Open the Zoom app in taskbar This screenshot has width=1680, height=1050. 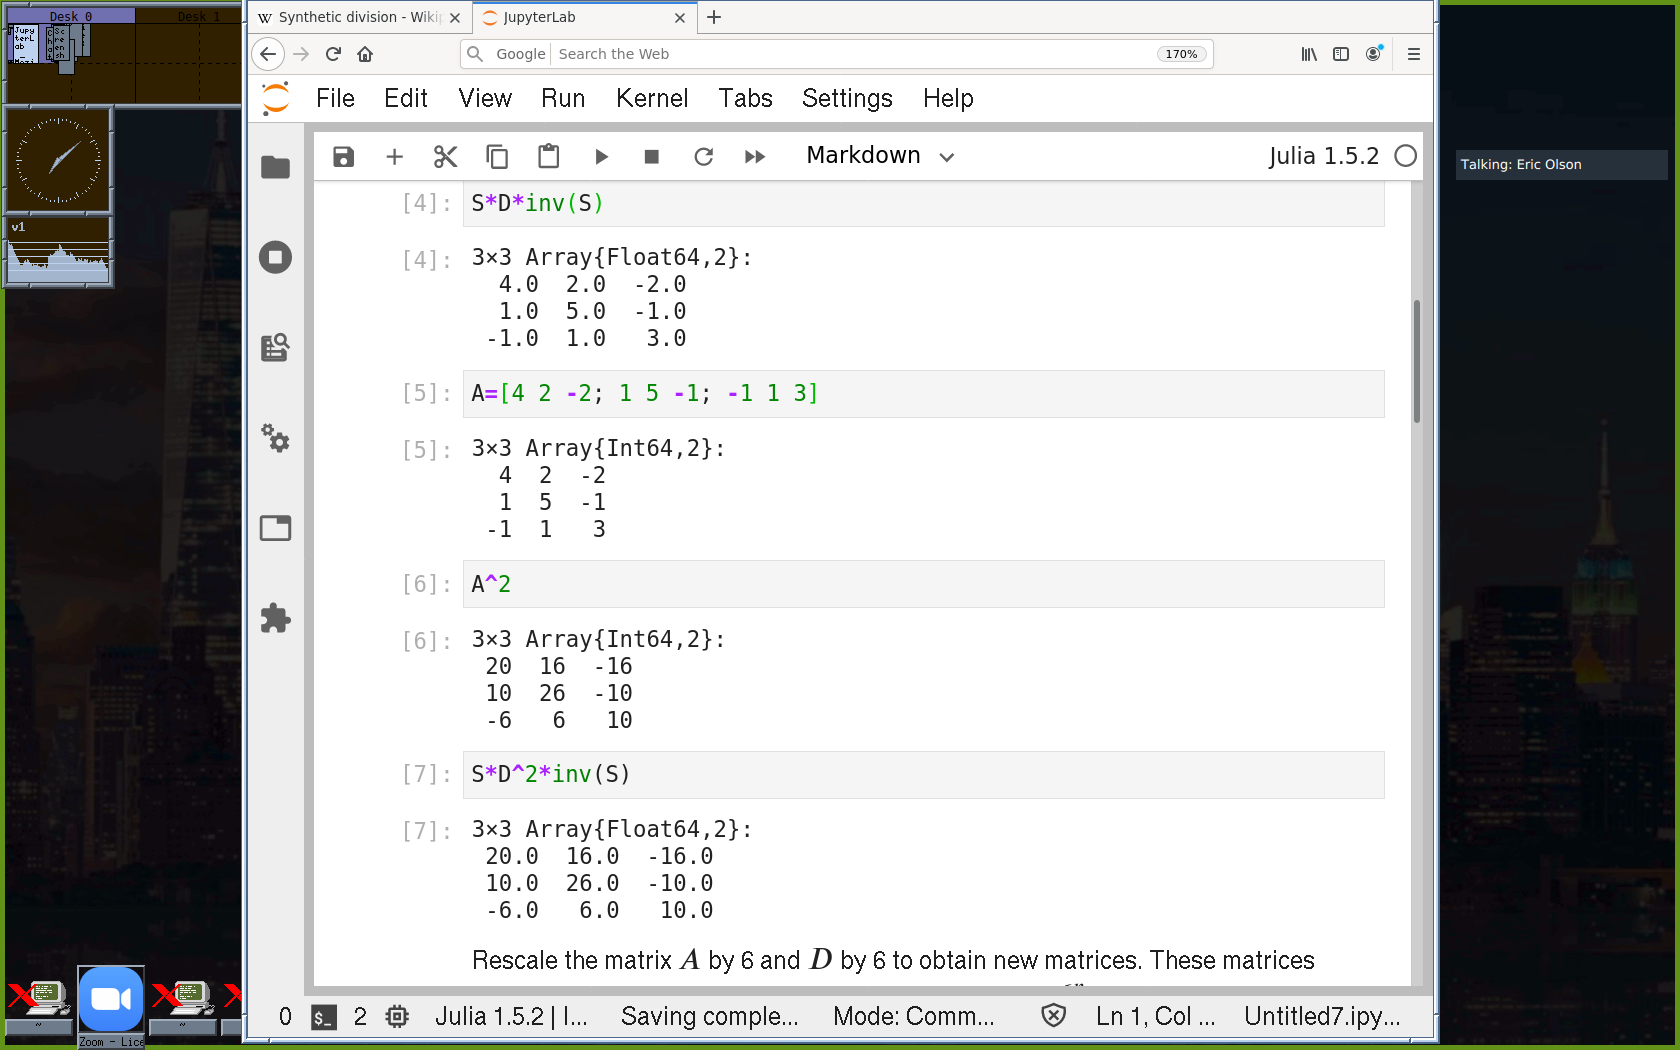pyautogui.click(x=111, y=1000)
